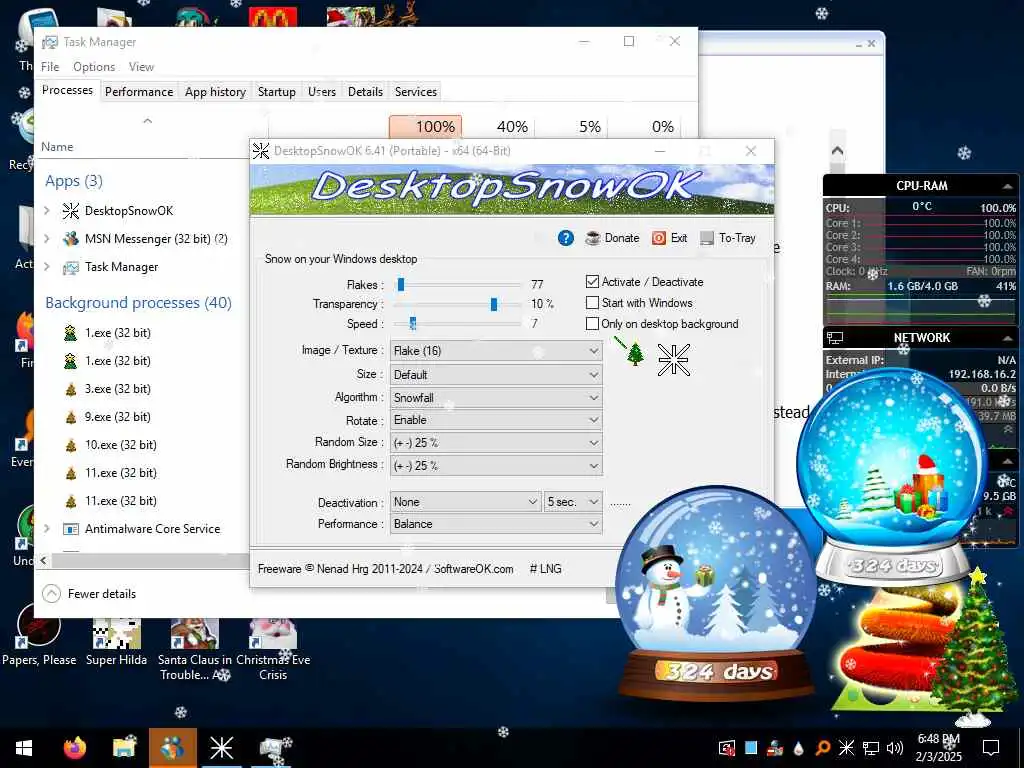The width and height of the screenshot is (1024, 768).
Task: Select the Antimalware Core Service icon
Action: pos(71,529)
